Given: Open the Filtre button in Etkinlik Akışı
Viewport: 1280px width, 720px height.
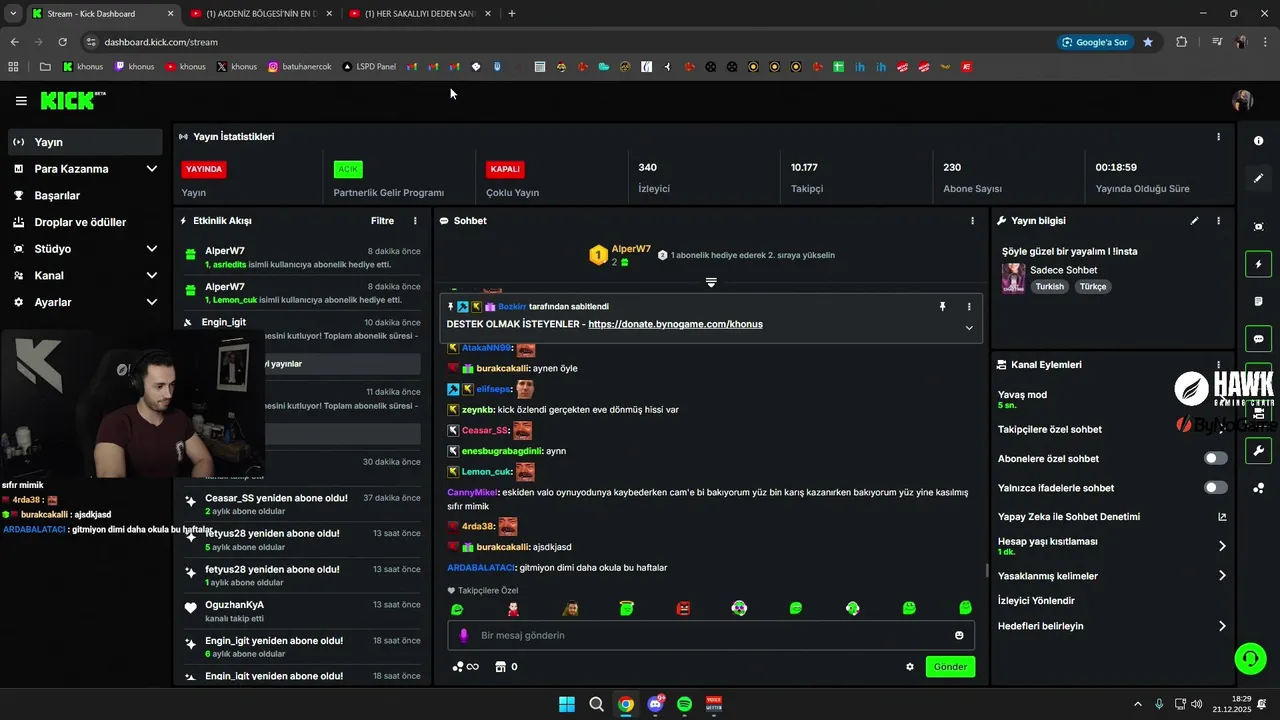Looking at the screenshot, I should [382, 221].
